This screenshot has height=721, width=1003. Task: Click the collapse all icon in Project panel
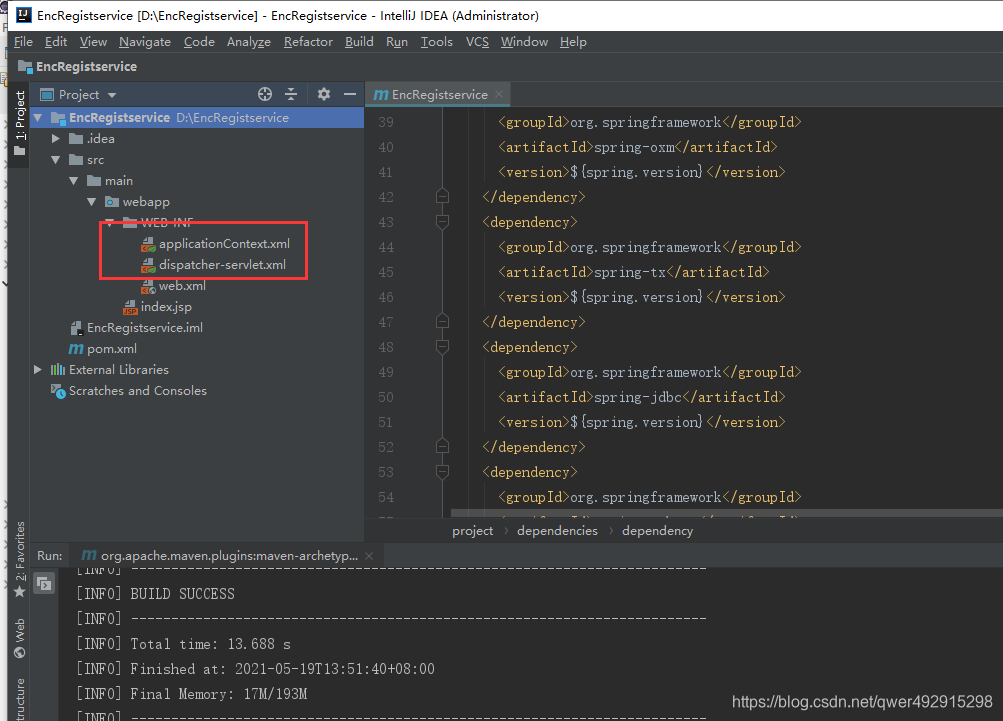coord(291,95)
